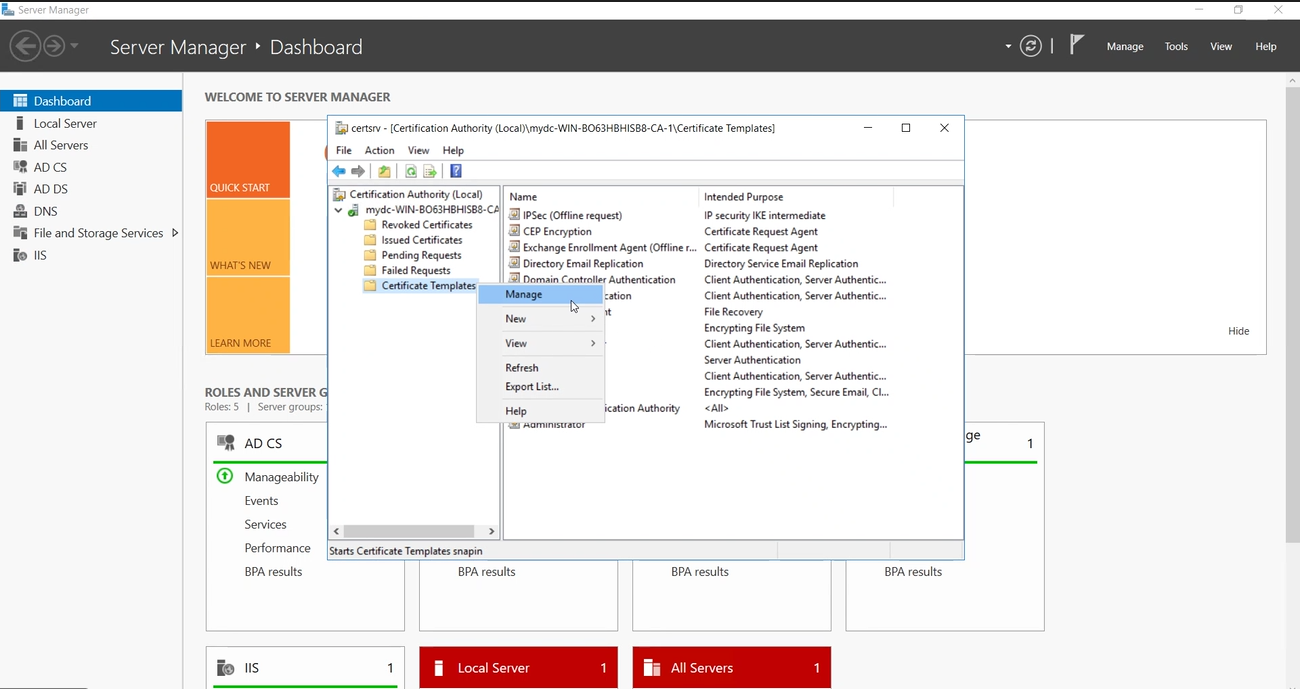The image size is (1300, 689).
Task: Open the Tools menu in Server Manager
Action: click(x=1176, y=46)
